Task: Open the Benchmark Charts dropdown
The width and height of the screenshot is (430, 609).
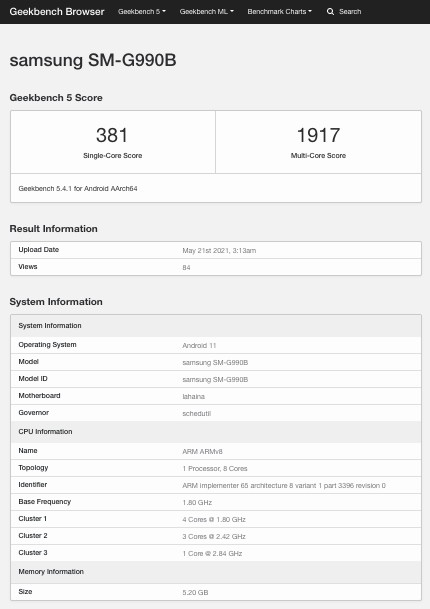Action: coord(280,12)
